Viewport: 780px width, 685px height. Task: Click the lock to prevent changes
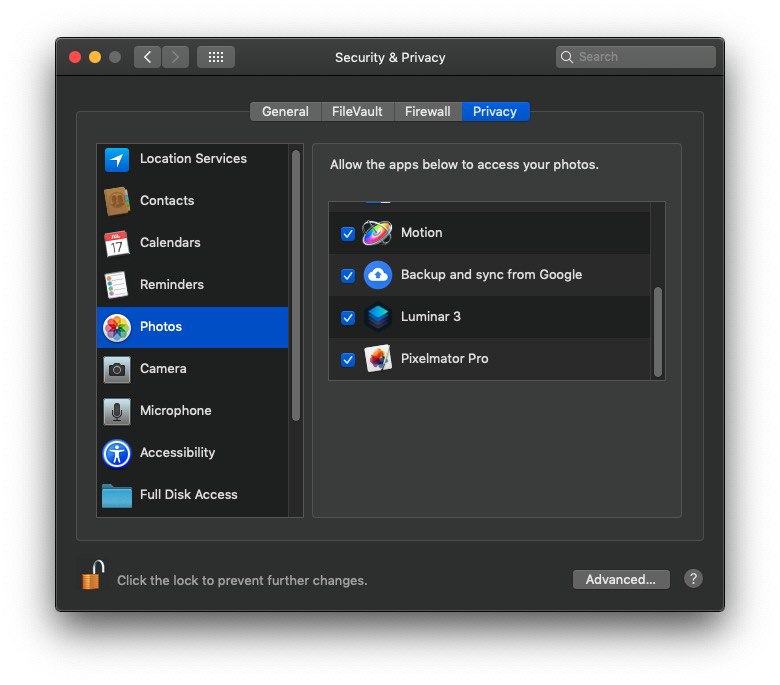point(93,575)
